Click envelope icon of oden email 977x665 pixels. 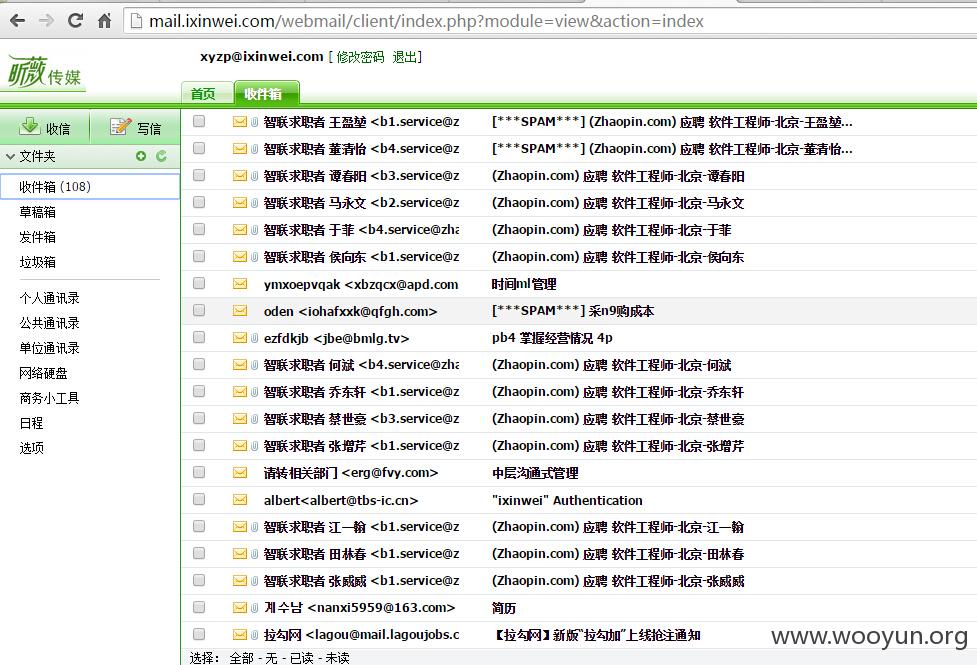pos(240,310)
